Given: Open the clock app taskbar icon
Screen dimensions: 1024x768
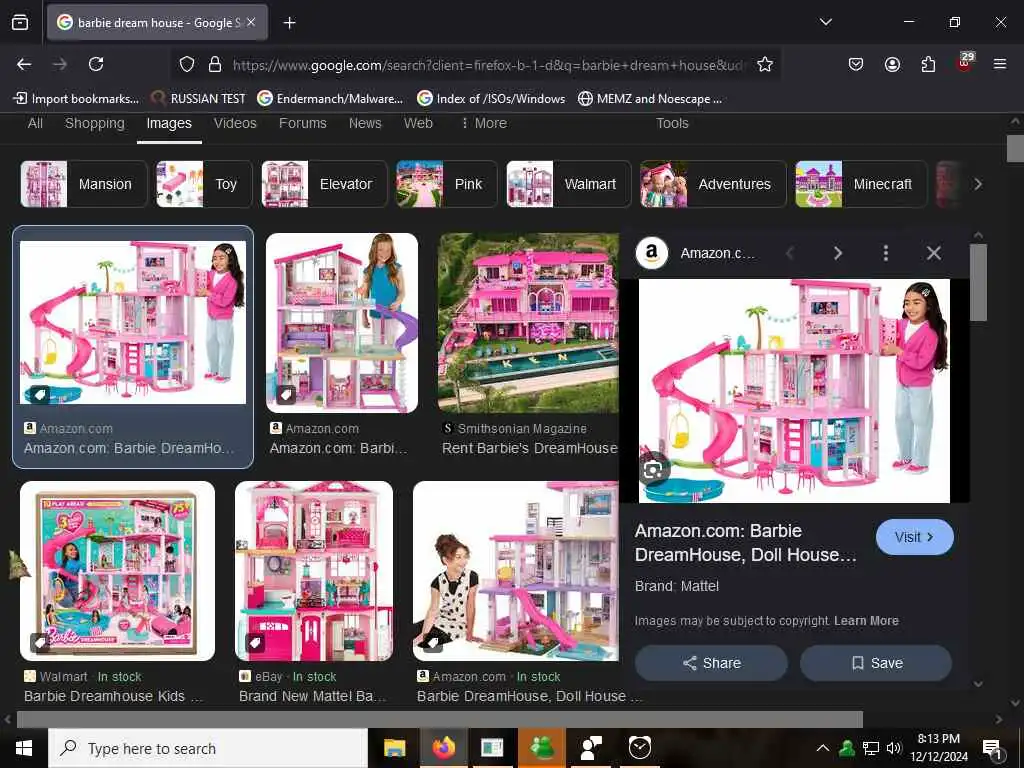Looking at the screenshot, I should pyautogui.click(x=639, y=748).
